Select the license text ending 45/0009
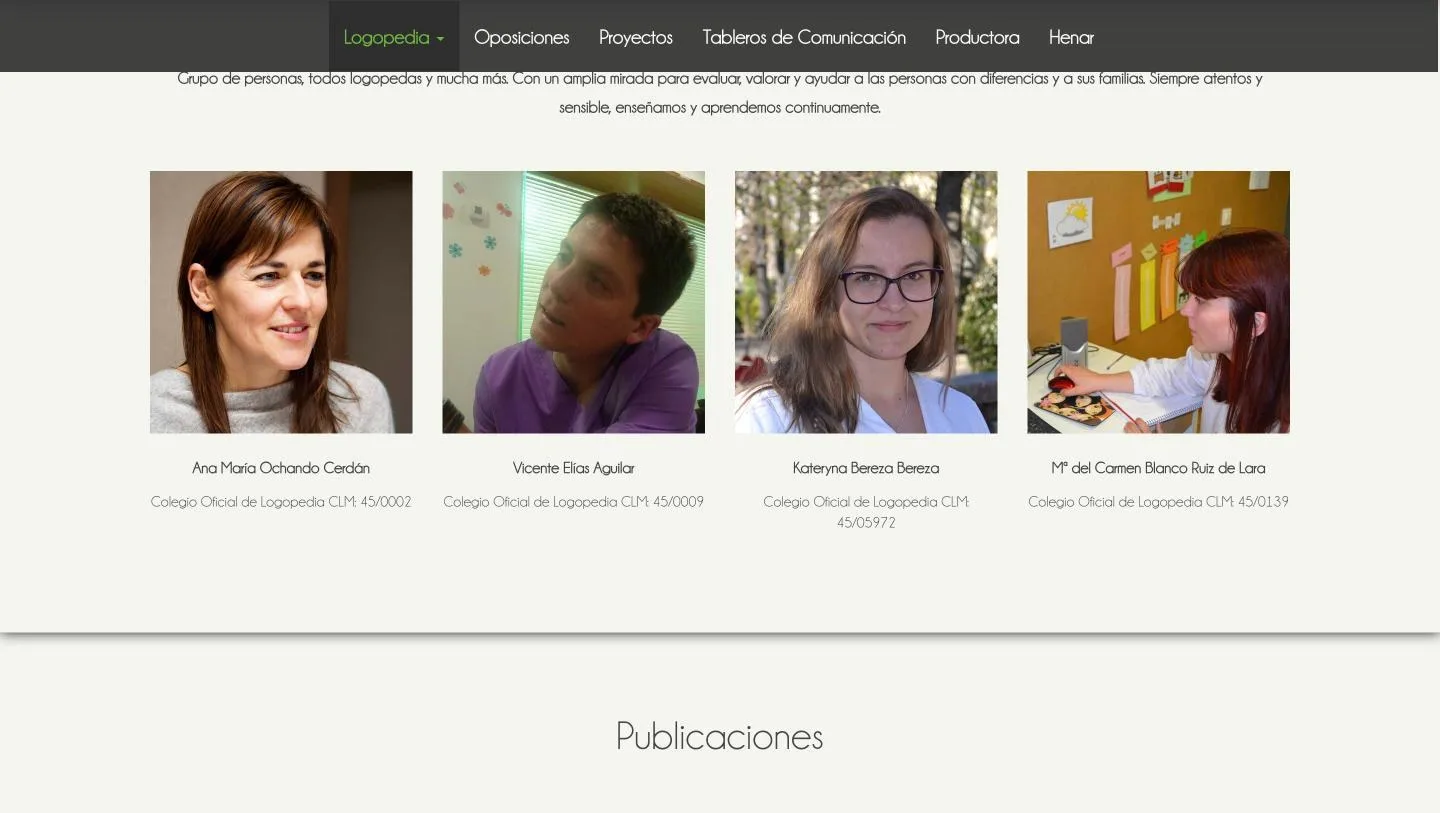Screen dimensions: 1440x813 pos(574,502)
